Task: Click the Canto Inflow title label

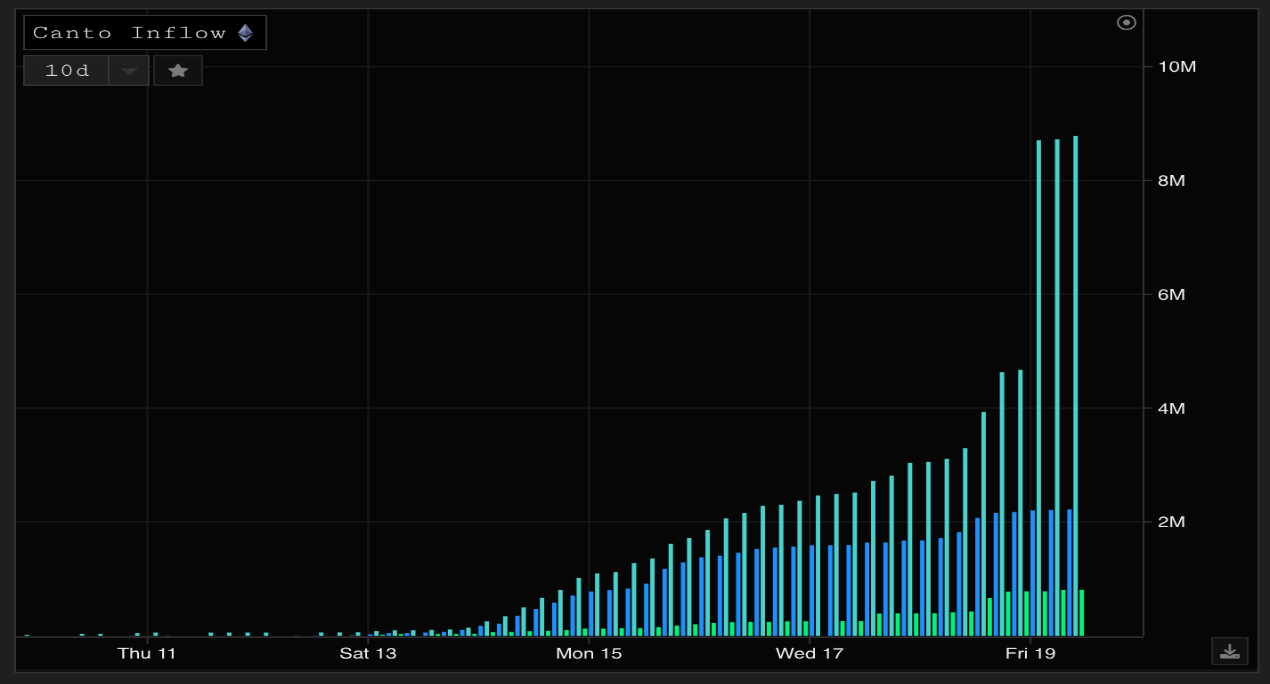Action: [x=130, y=33]
